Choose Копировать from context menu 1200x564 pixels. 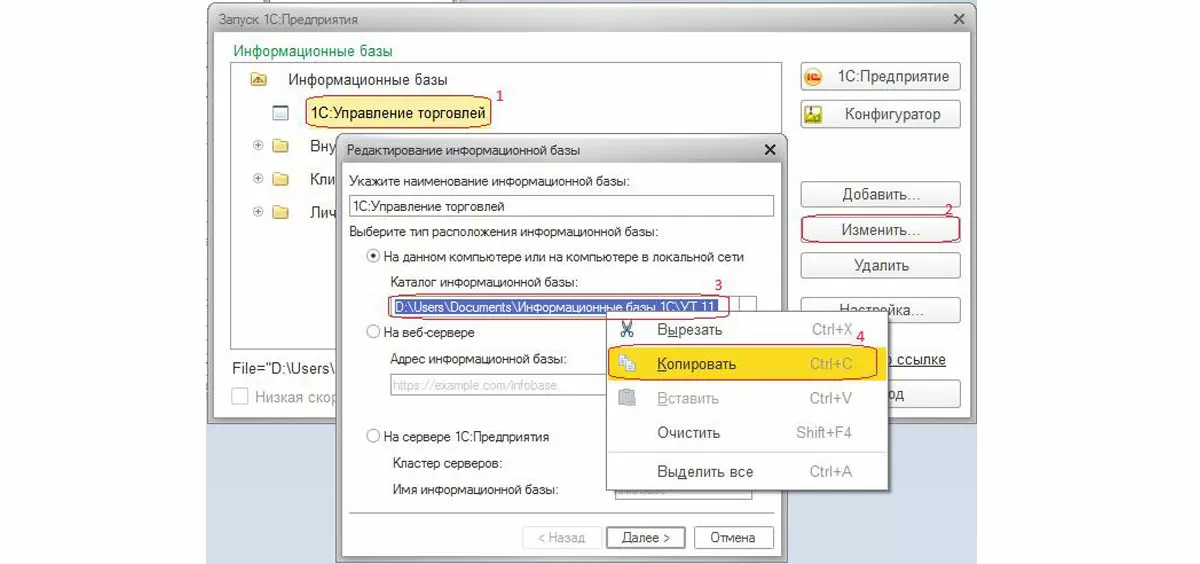pyautogui.click(x=747, y=364)
